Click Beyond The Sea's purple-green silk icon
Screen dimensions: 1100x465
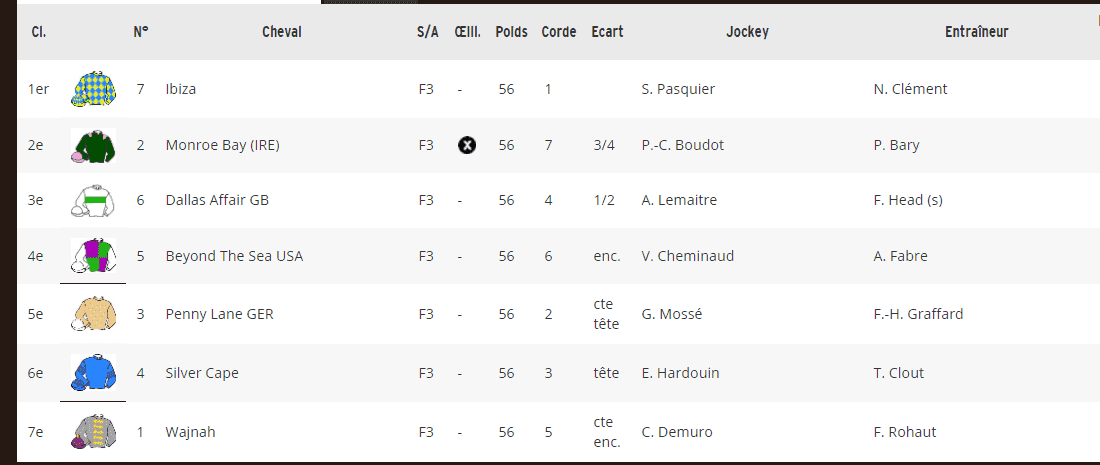tap(93, 256)
